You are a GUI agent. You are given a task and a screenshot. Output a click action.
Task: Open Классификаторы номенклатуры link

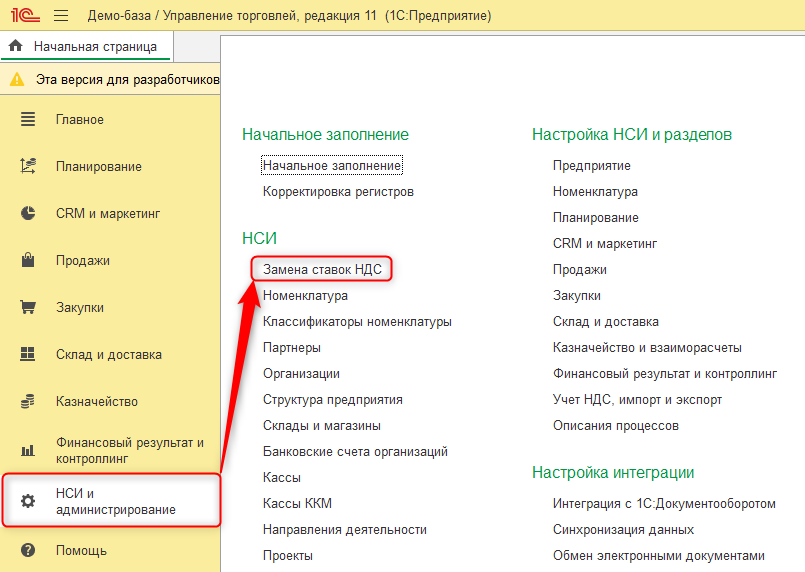point(357,321)
